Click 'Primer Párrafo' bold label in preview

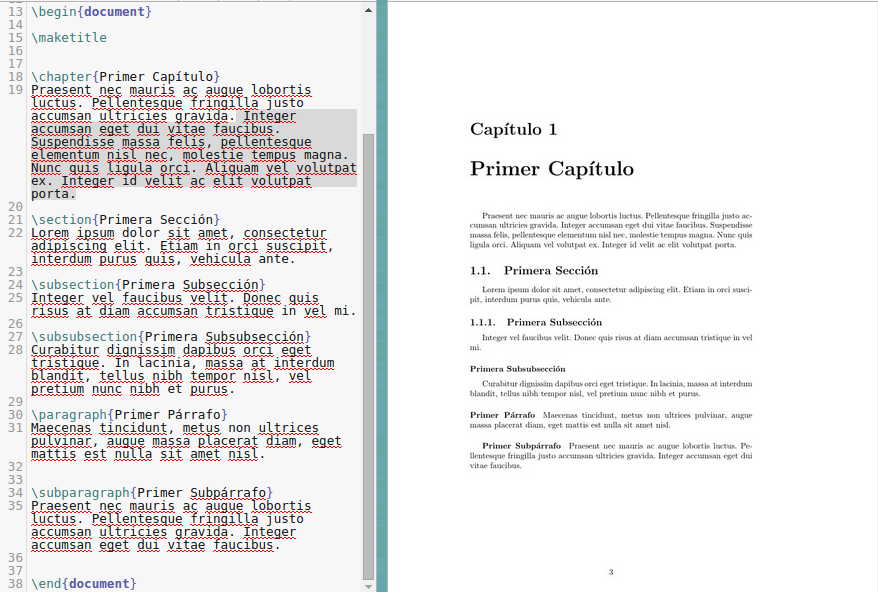tap(502, 415)
